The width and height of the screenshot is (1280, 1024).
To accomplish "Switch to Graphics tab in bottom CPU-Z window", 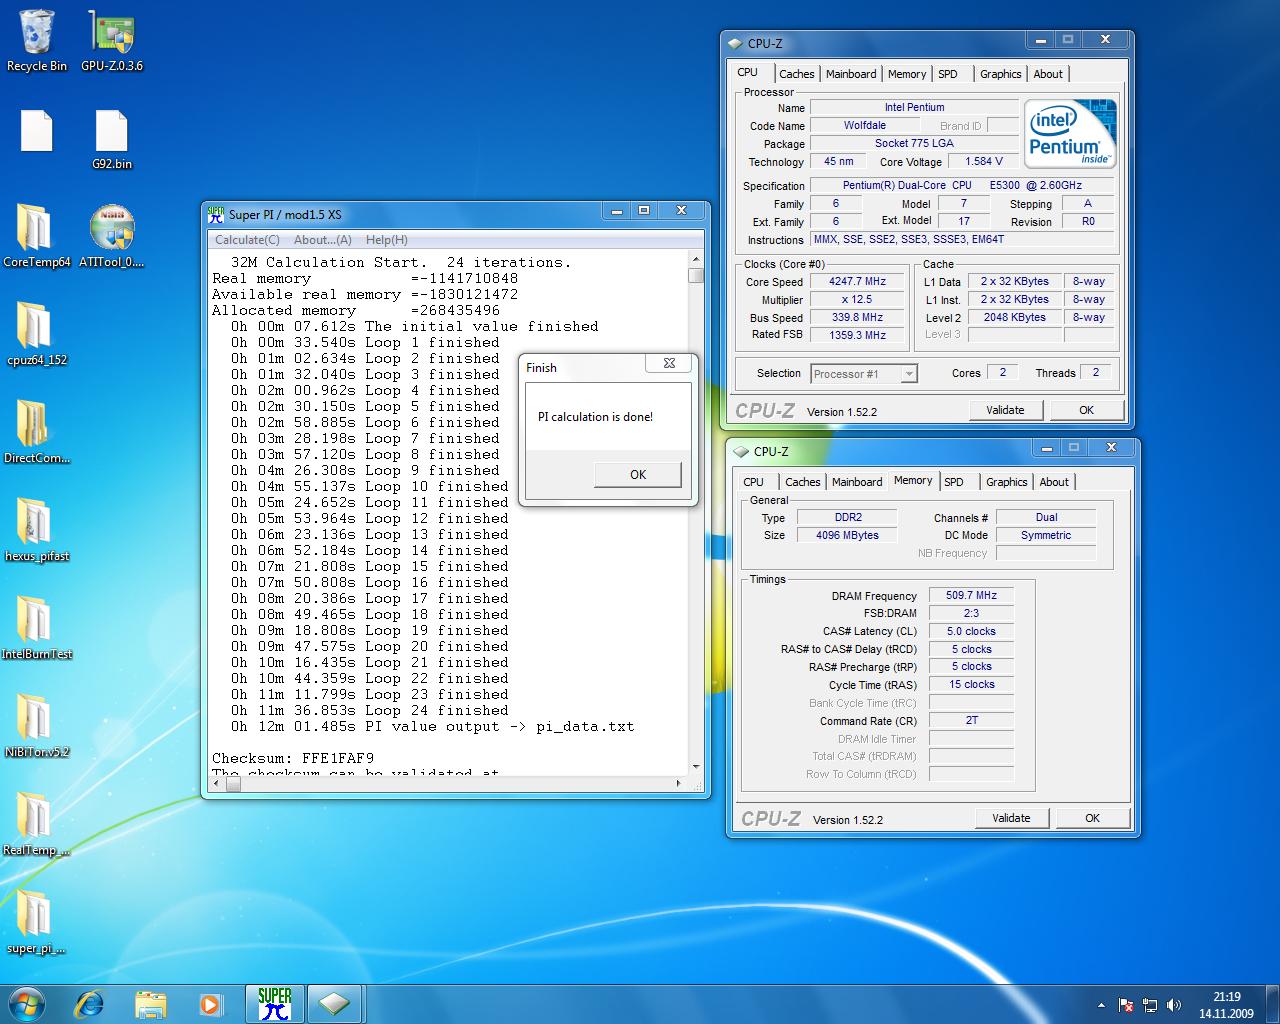I will coord(1006,482).
